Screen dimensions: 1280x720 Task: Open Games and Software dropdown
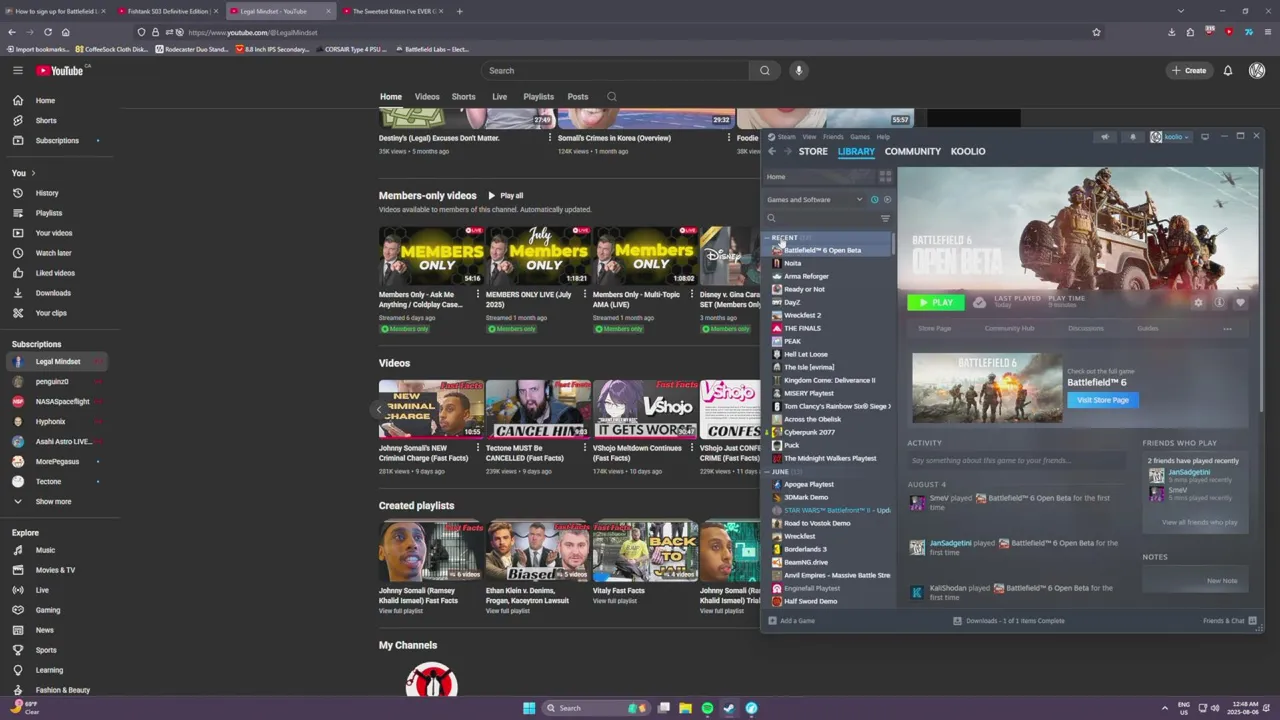click(x=814, y=199)
